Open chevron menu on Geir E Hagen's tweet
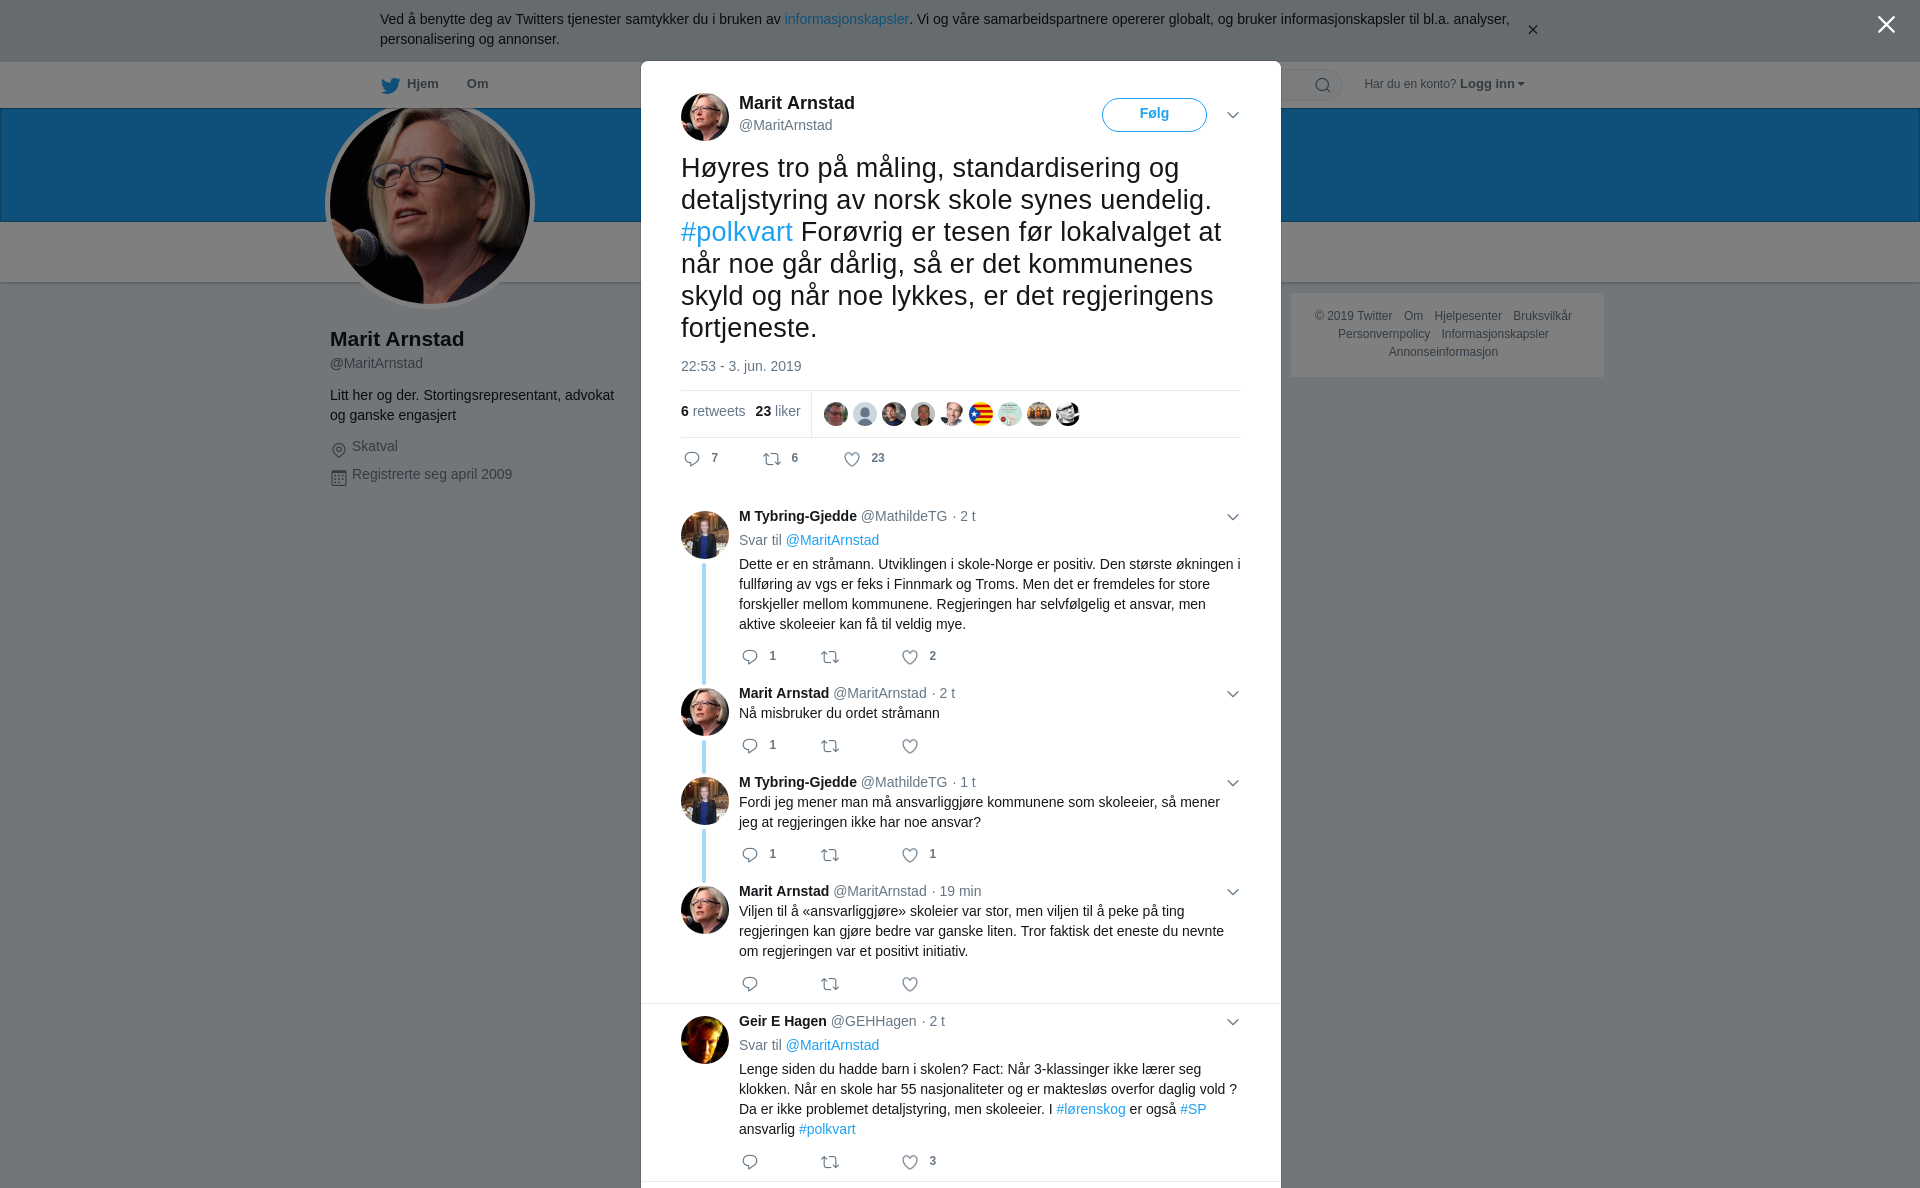This screenshot has height=1188, width=1920. coord(1233,1022)
